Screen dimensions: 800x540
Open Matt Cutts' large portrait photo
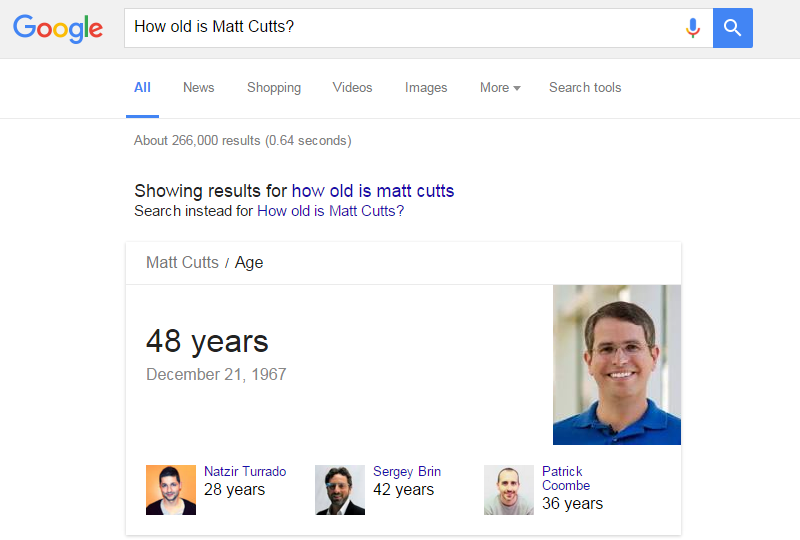616,365
